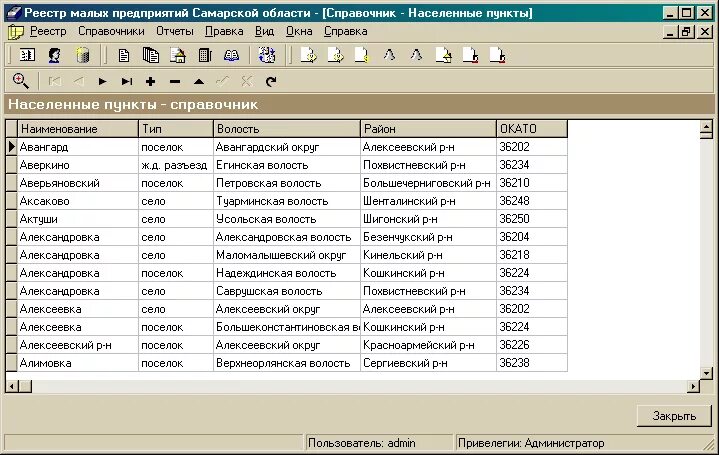Click the Закрыть button
The image size is (719, 455).
pos(674,416)
